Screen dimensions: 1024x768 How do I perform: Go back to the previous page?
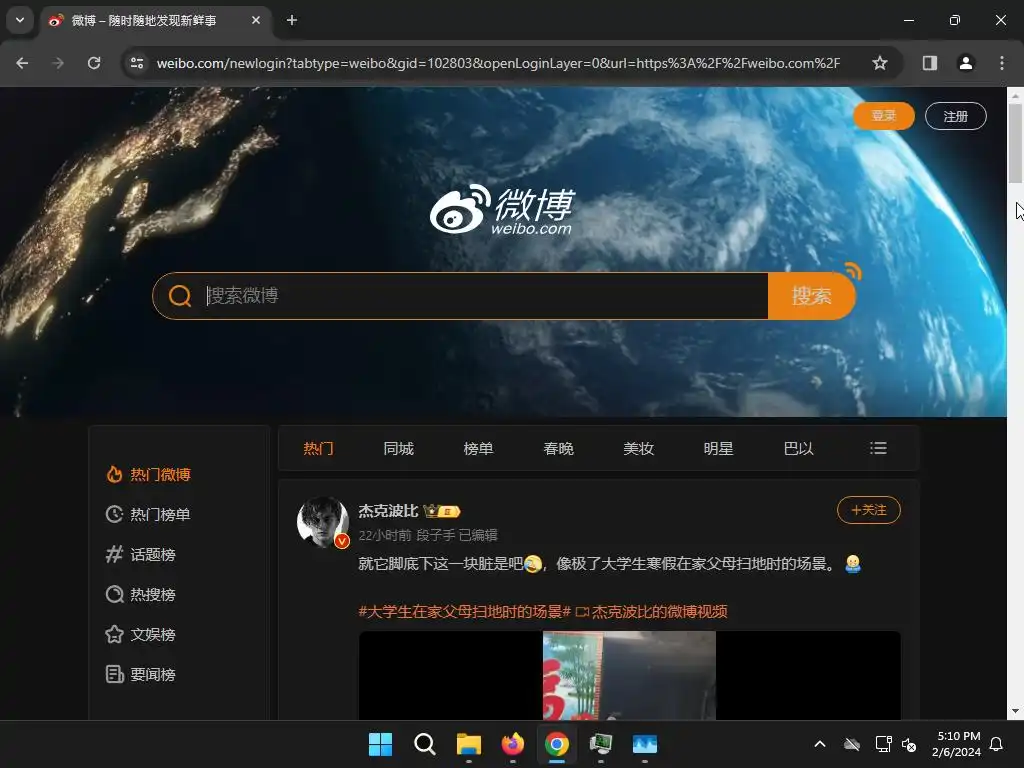[22, 63]
